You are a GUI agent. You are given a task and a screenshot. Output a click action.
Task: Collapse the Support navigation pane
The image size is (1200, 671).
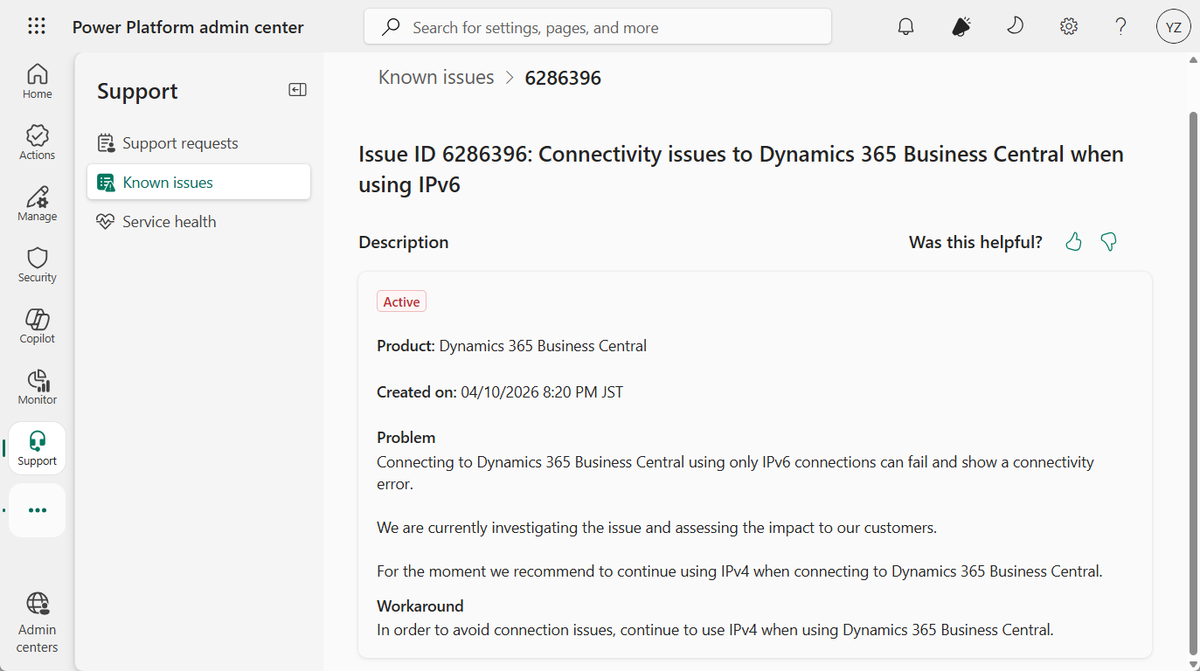pyautogui.click(x=297, y=89)
